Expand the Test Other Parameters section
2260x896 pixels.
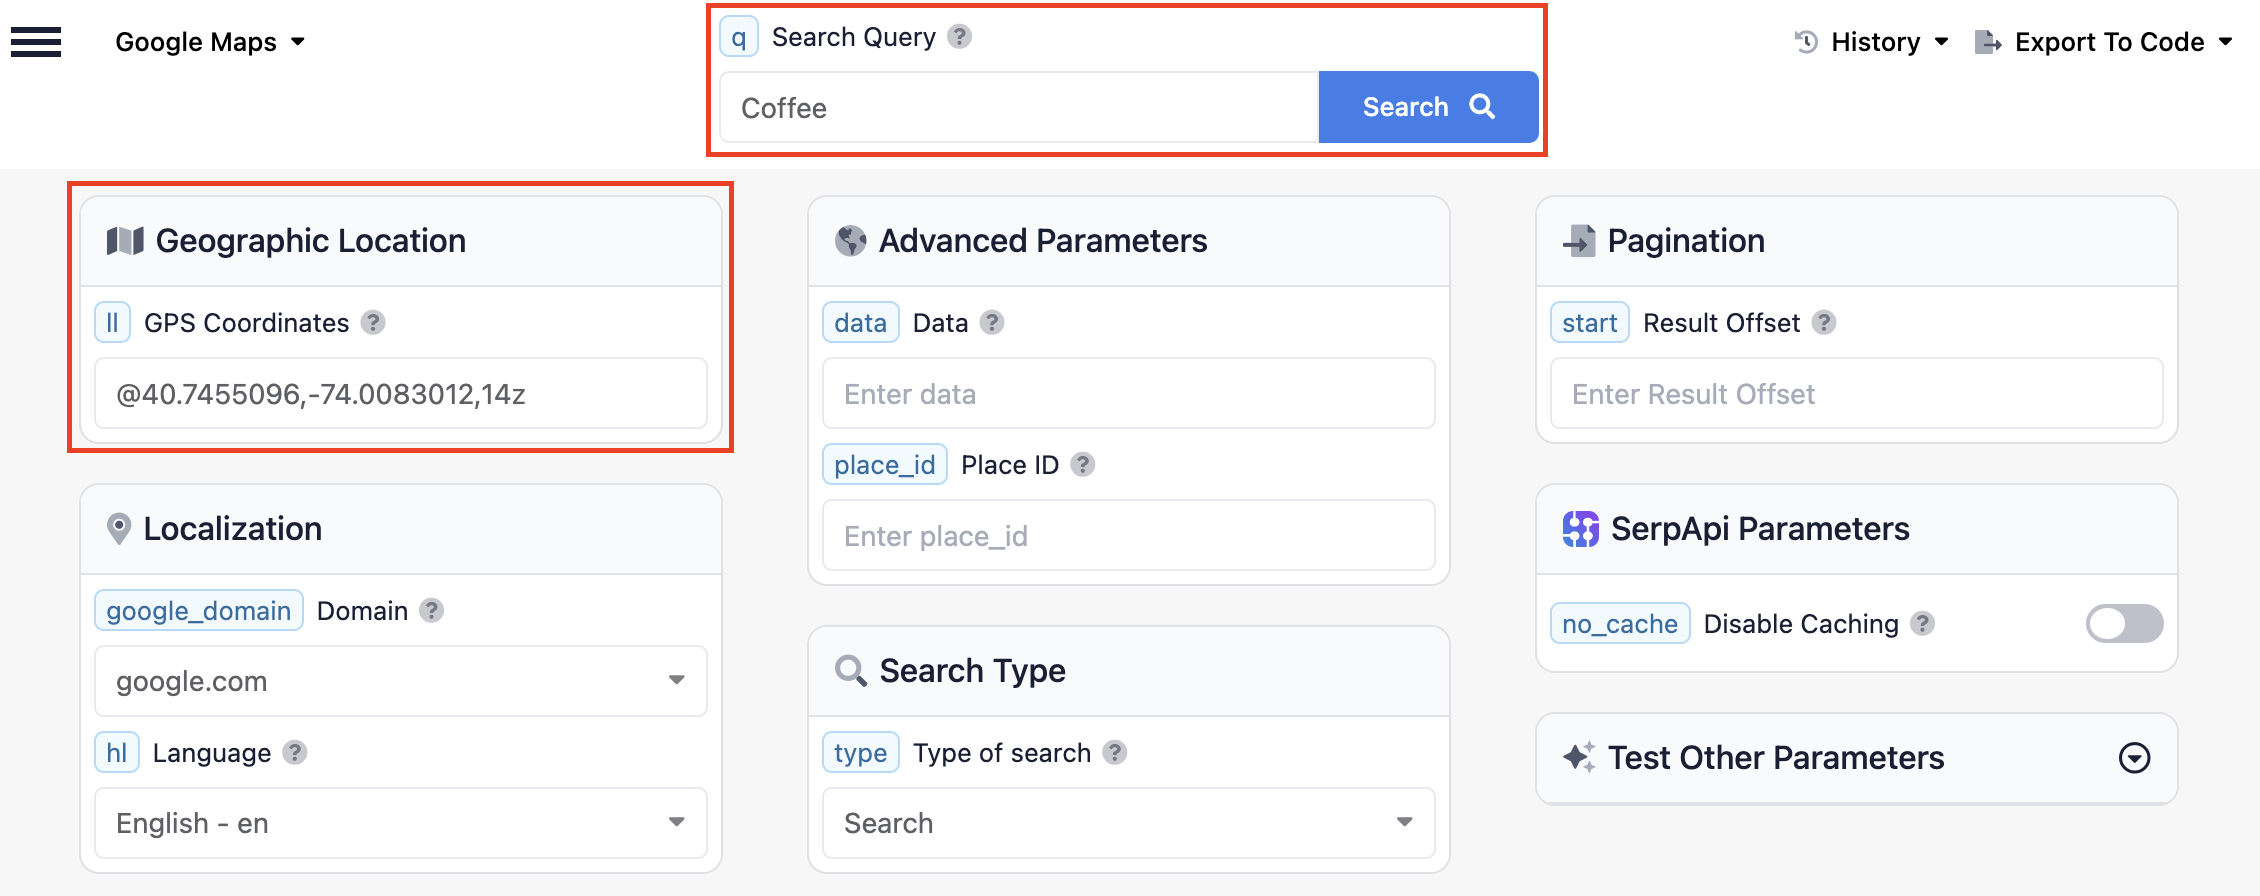coord(2134,758)
